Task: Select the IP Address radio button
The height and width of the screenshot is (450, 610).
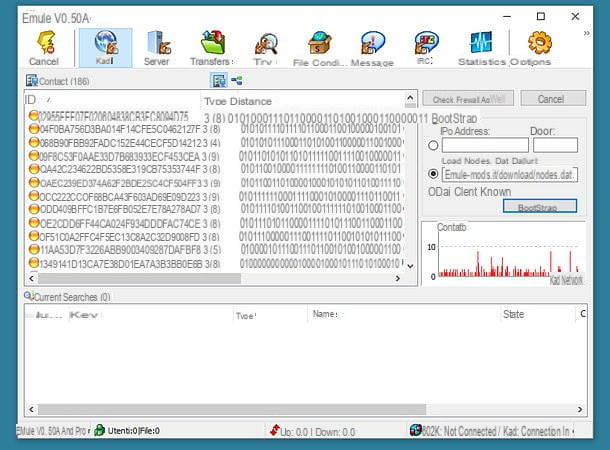Action: point(433,145)
